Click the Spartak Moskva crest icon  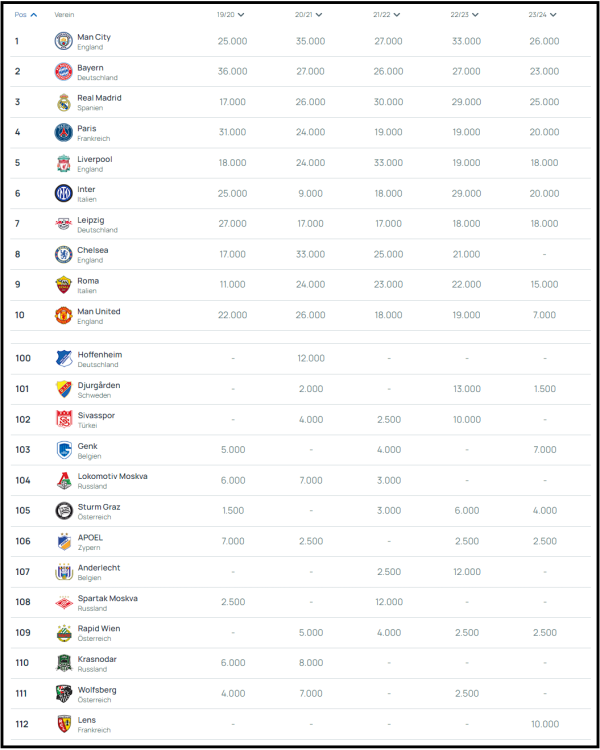64,602
